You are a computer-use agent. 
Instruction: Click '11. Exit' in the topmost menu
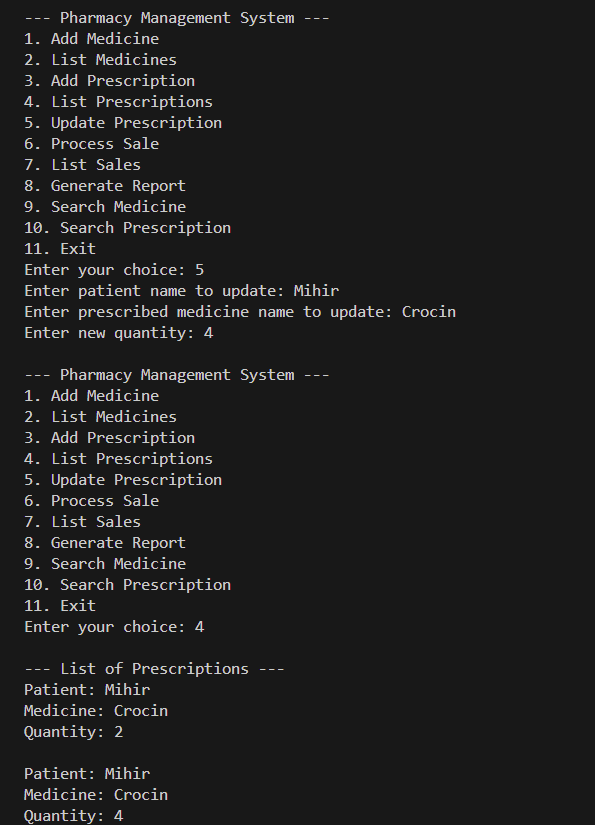pyautogui.click(x=60, y=249)
